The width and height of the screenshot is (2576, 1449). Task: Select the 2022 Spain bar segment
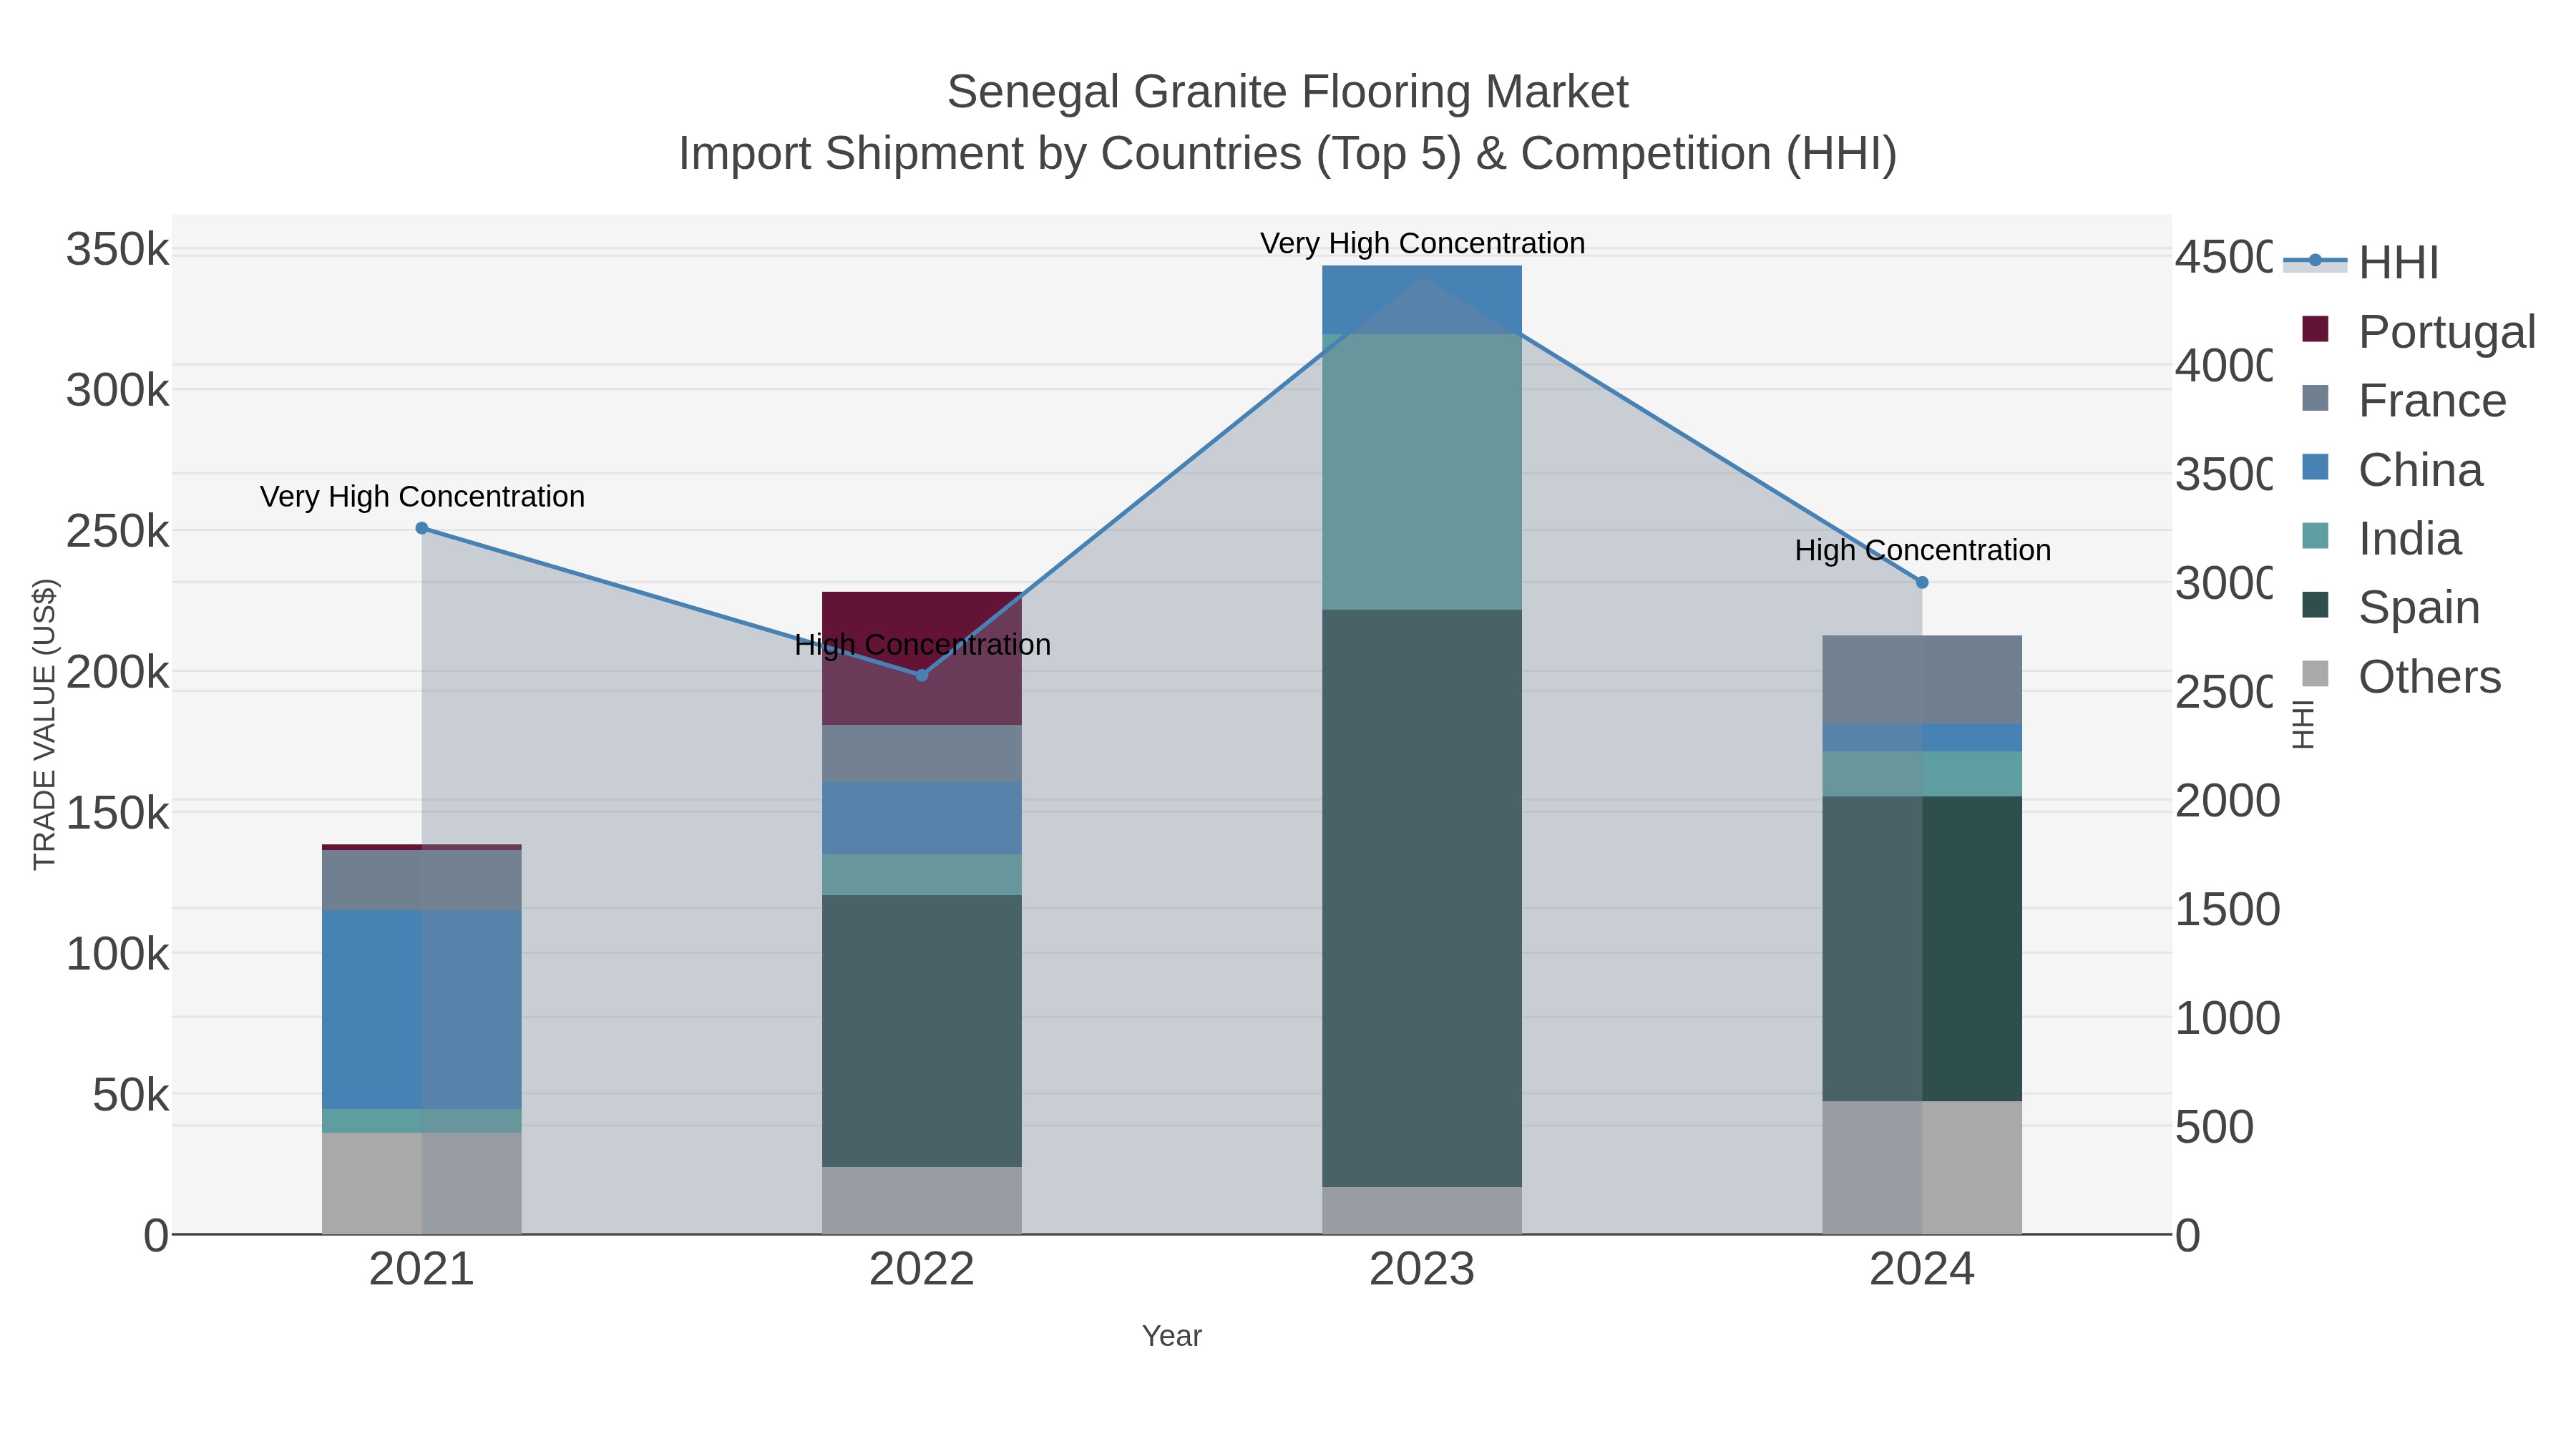[x=922, y=1031]
